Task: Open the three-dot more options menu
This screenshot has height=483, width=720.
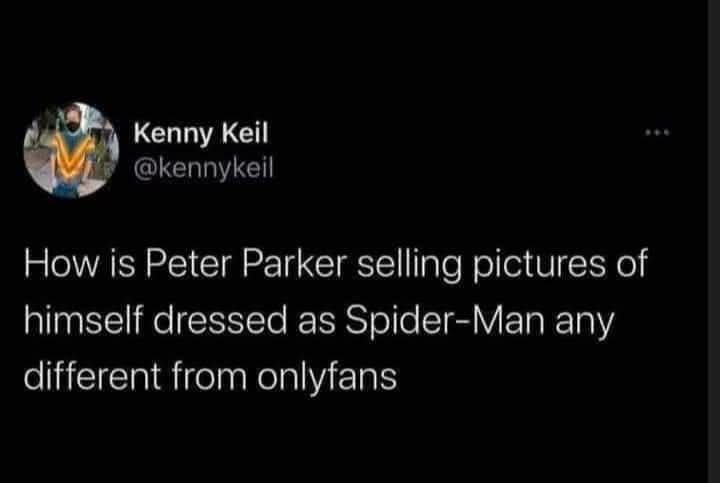Action: coord(658,133)
